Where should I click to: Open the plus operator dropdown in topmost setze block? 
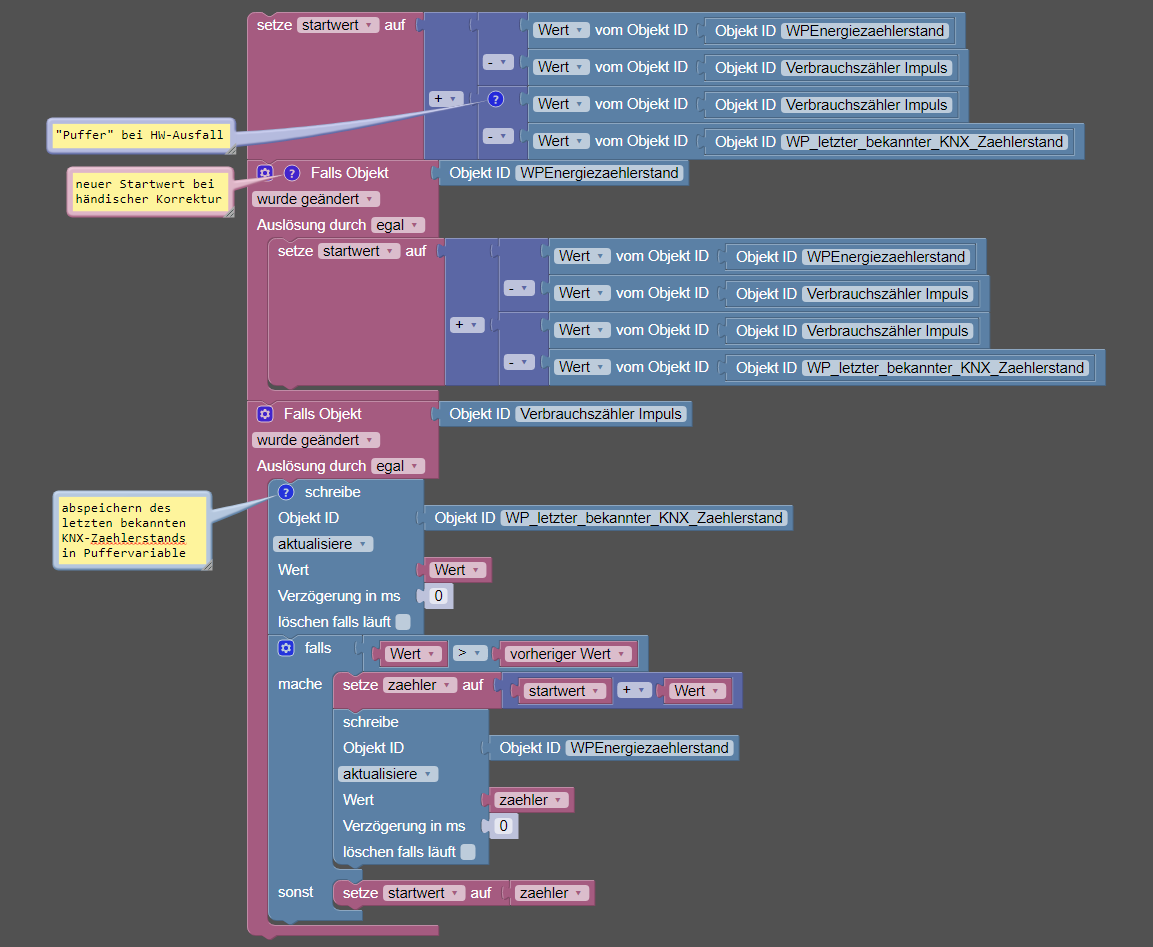coord(446,99)
